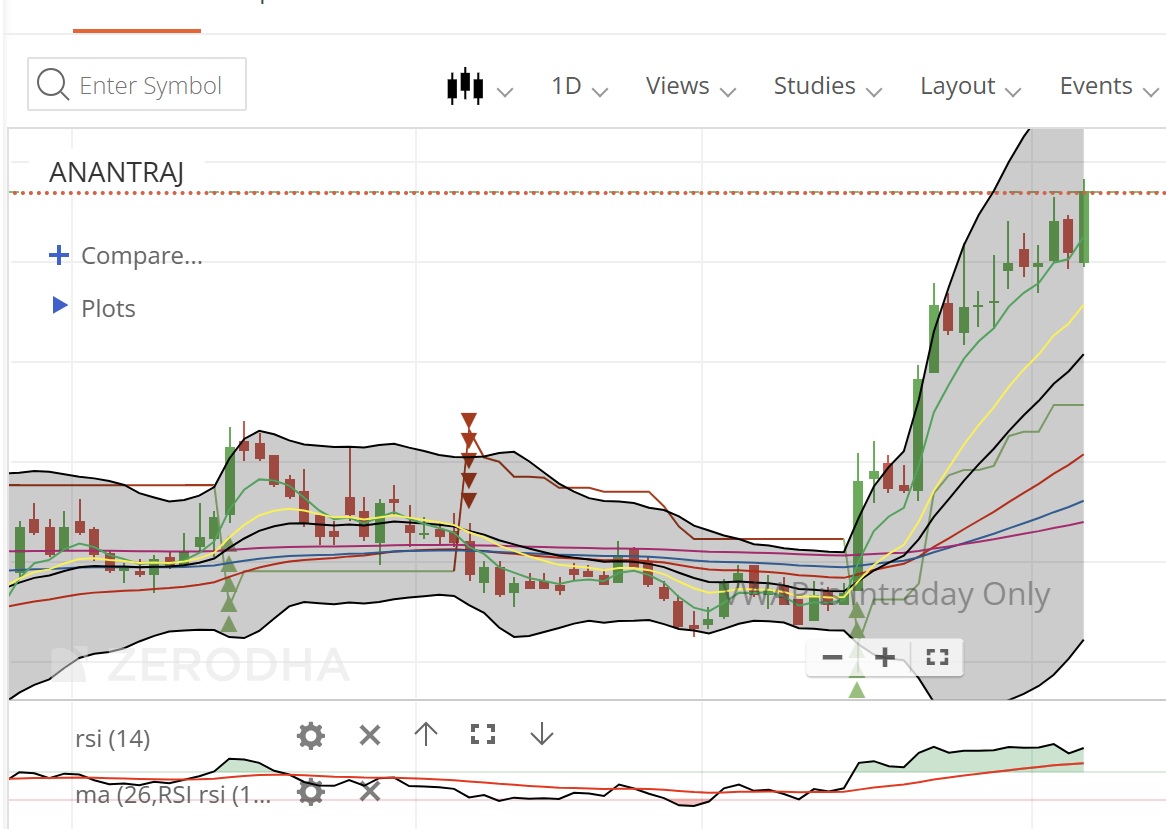The image size is (1166, 829).
Task: Open the Events menu
Action: click(1109, 86)
